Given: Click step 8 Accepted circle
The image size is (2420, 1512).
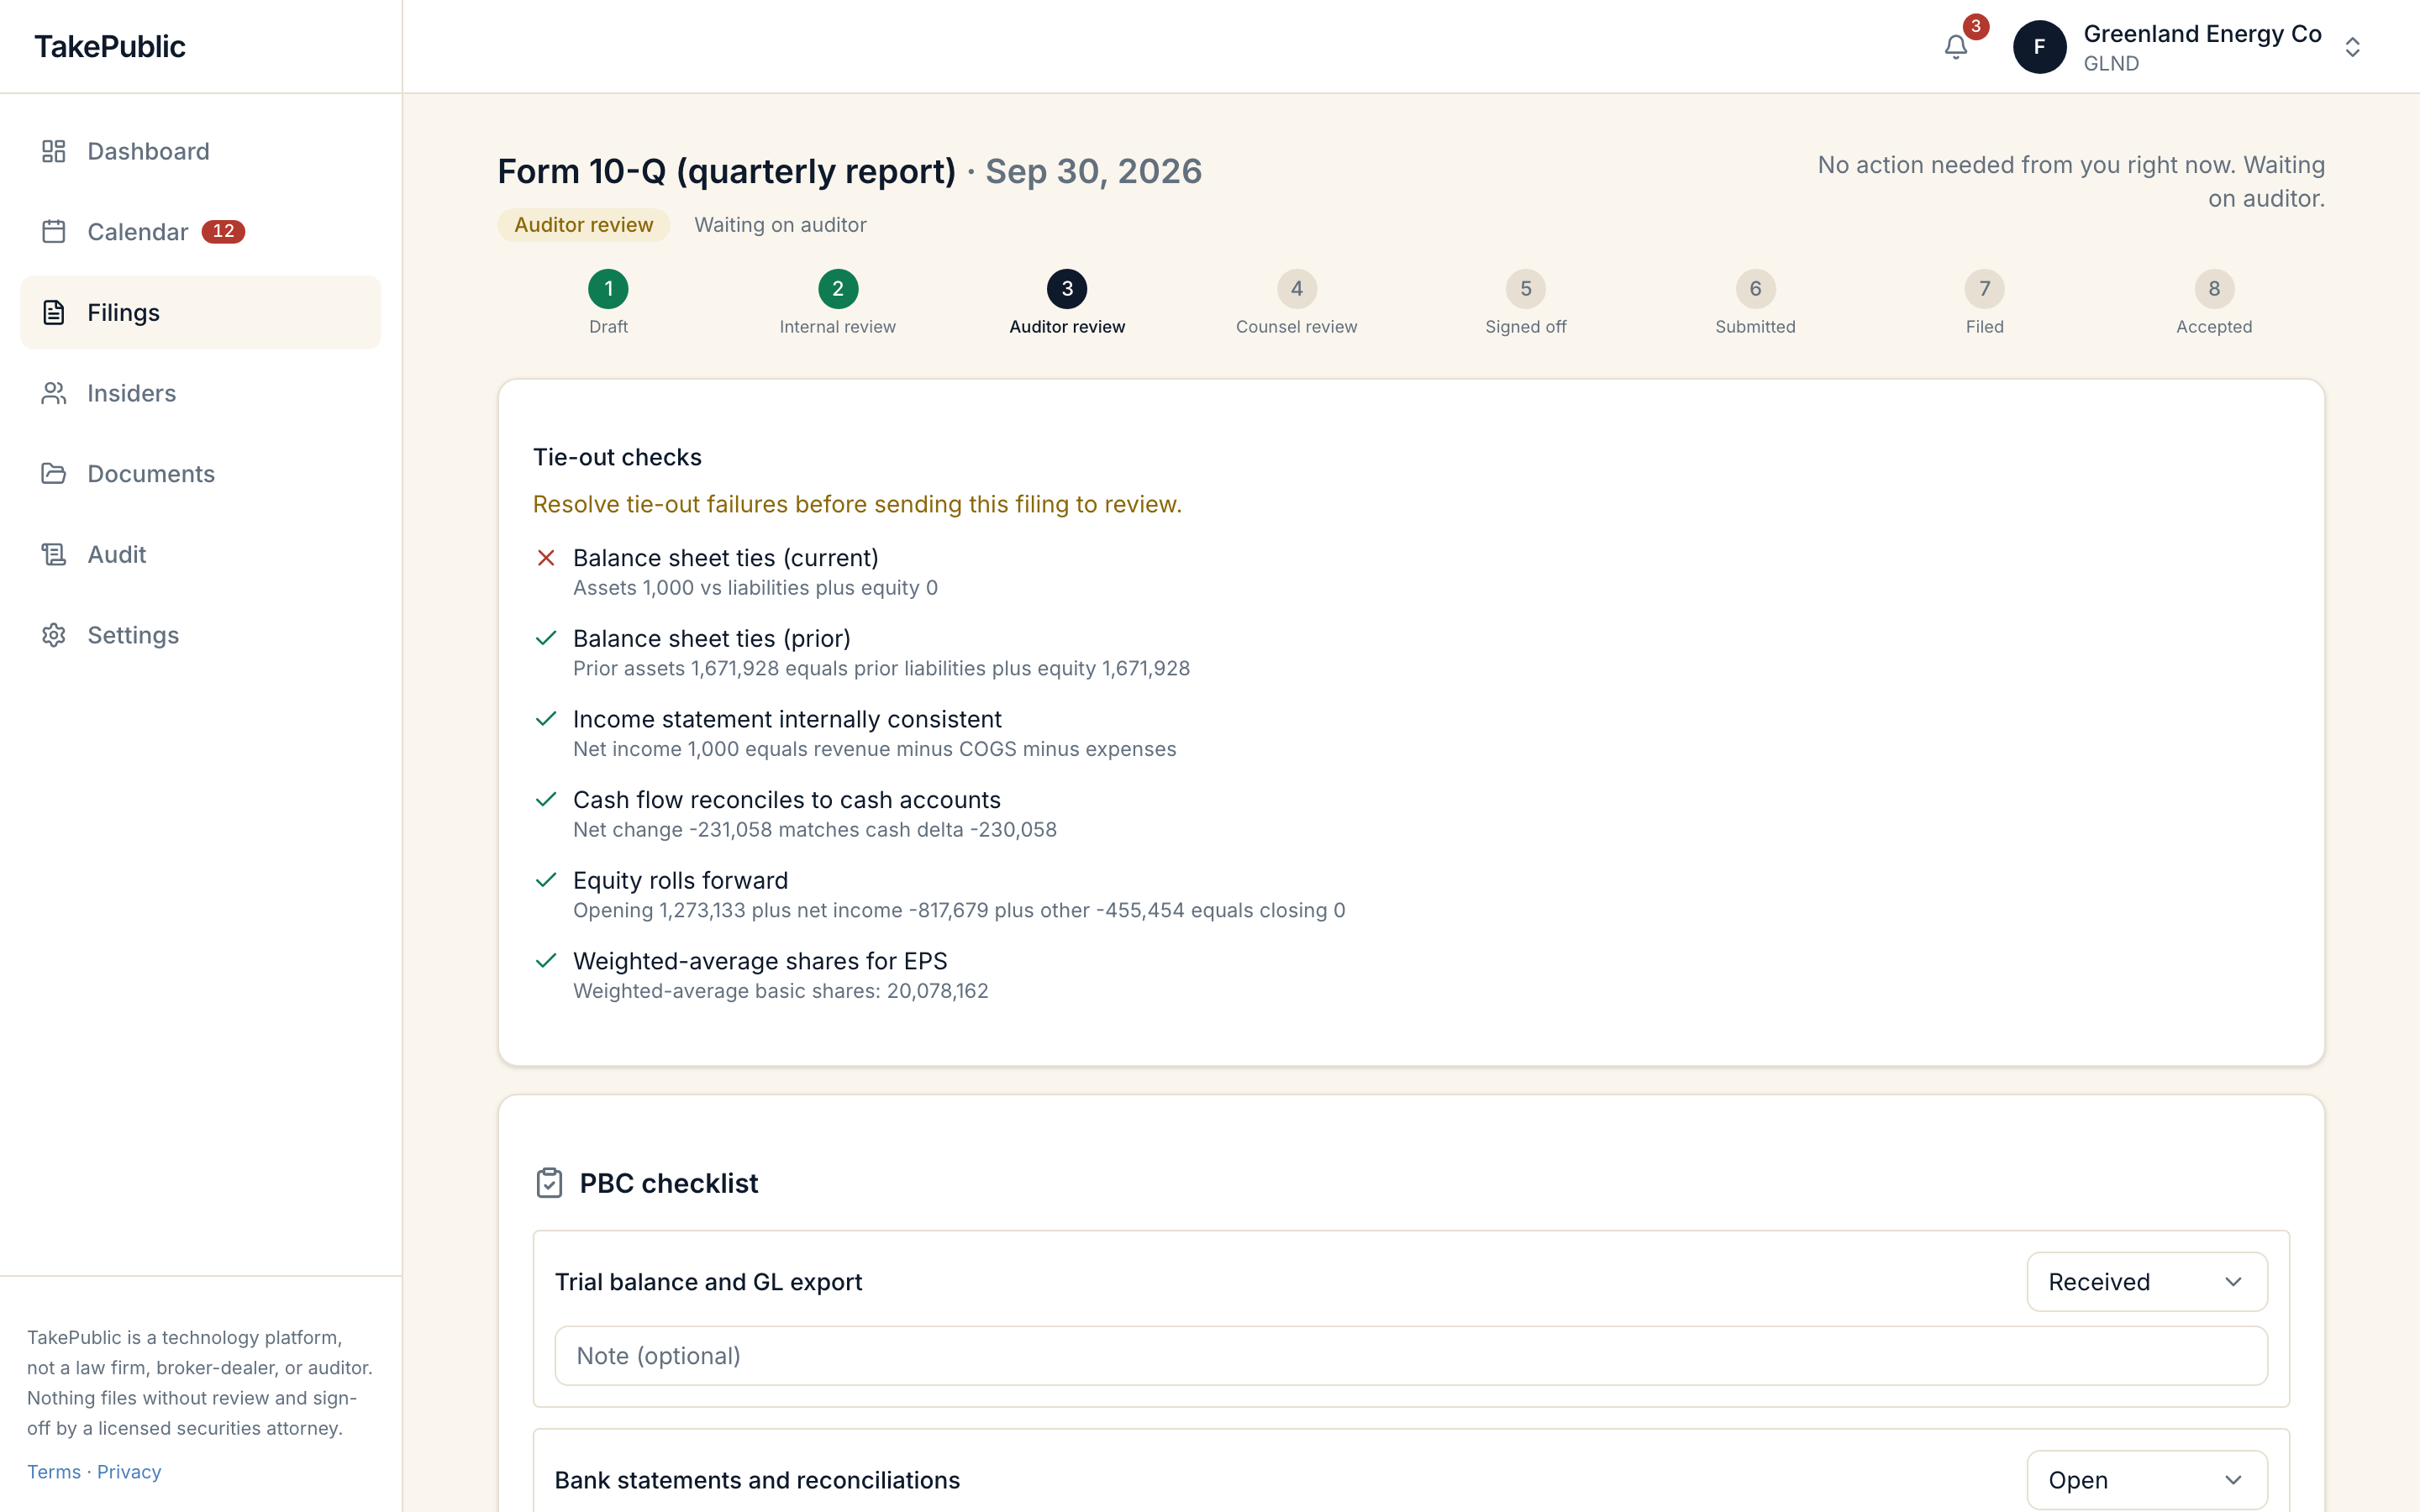Looking at the screenshot, I should click(2214, 289).
